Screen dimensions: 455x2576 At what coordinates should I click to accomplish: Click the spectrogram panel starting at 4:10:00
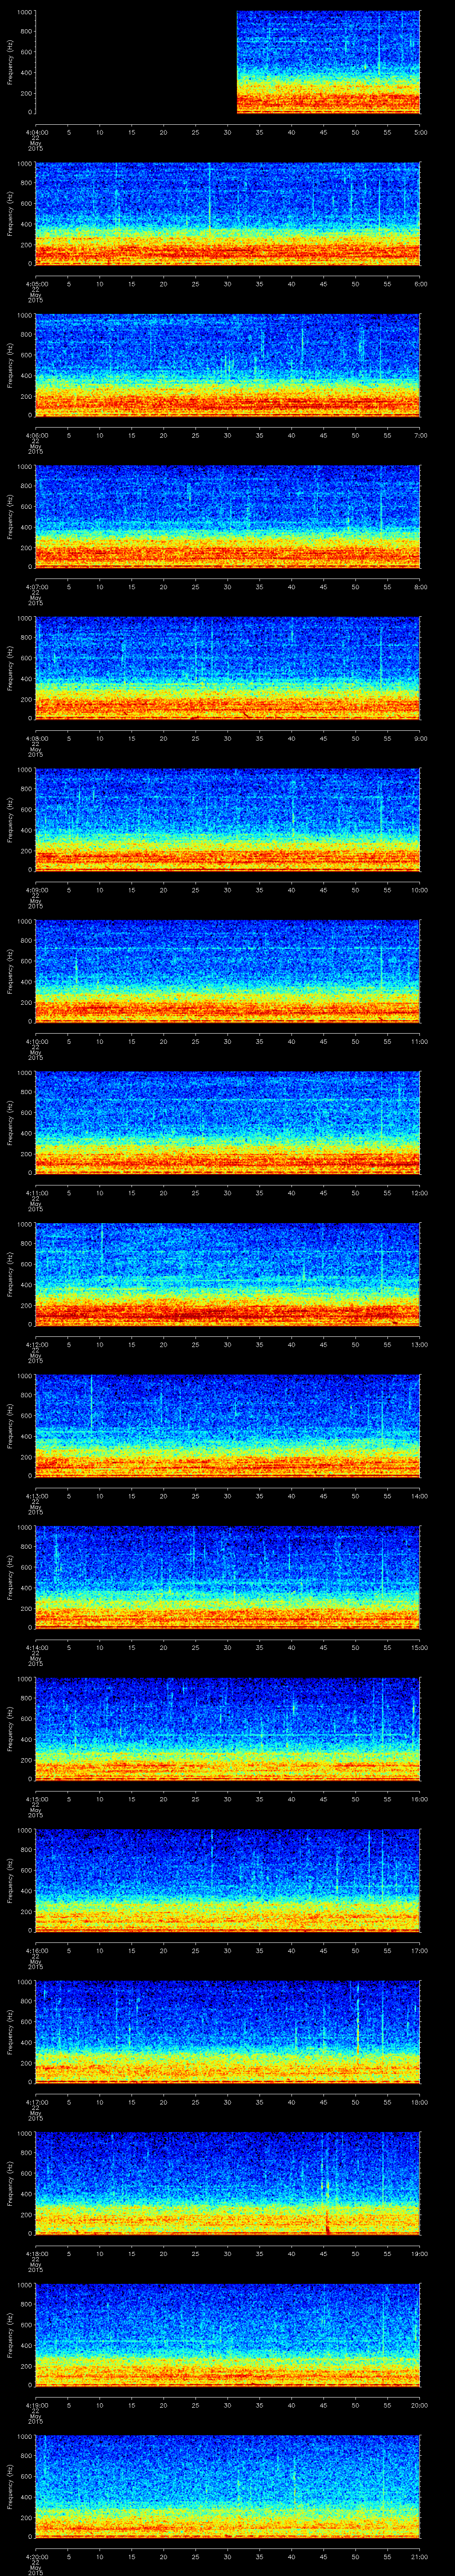click(x=228, y=971)
